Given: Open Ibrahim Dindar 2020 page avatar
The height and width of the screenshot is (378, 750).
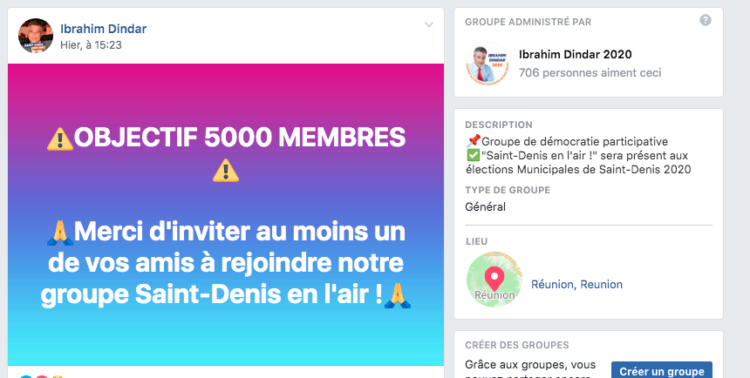Looking at the screenshot, I should point(487,63).
